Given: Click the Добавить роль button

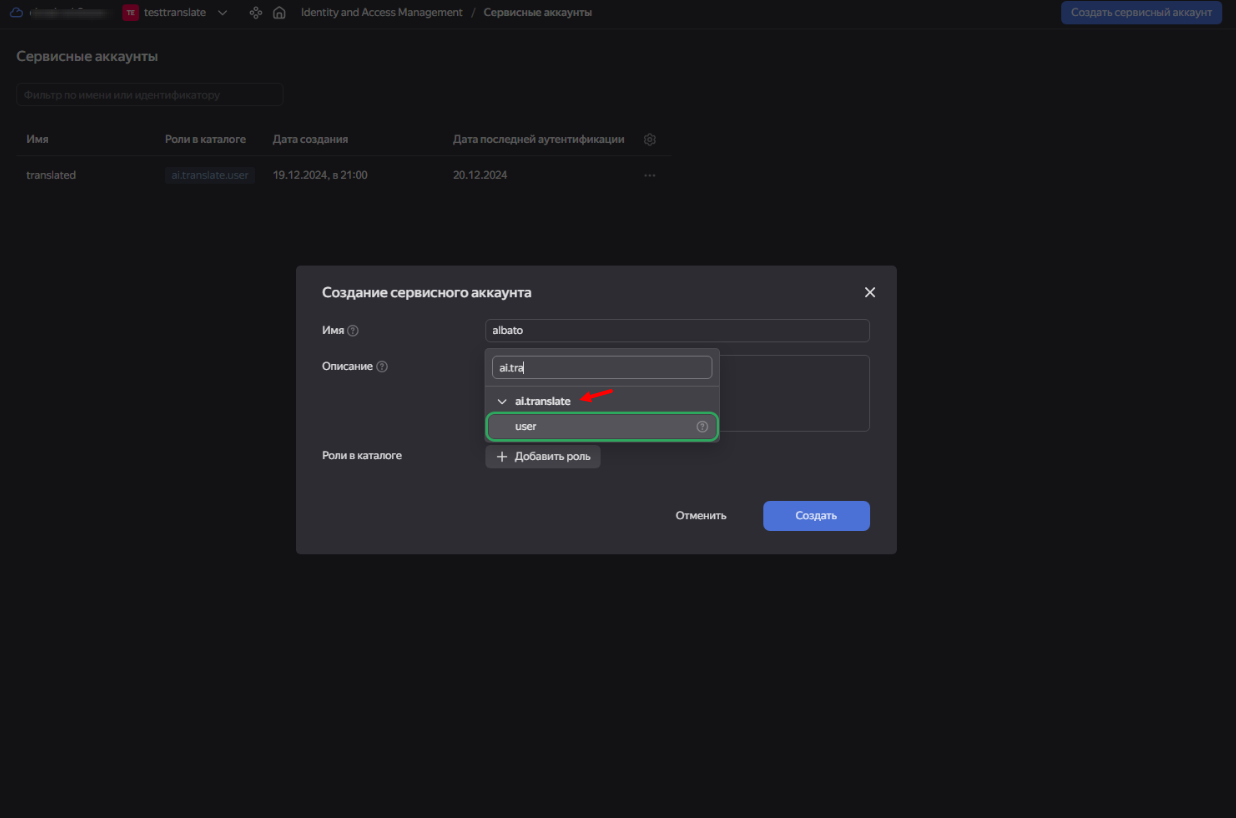Looking at the screenshot, I should [x=543, y=457].
